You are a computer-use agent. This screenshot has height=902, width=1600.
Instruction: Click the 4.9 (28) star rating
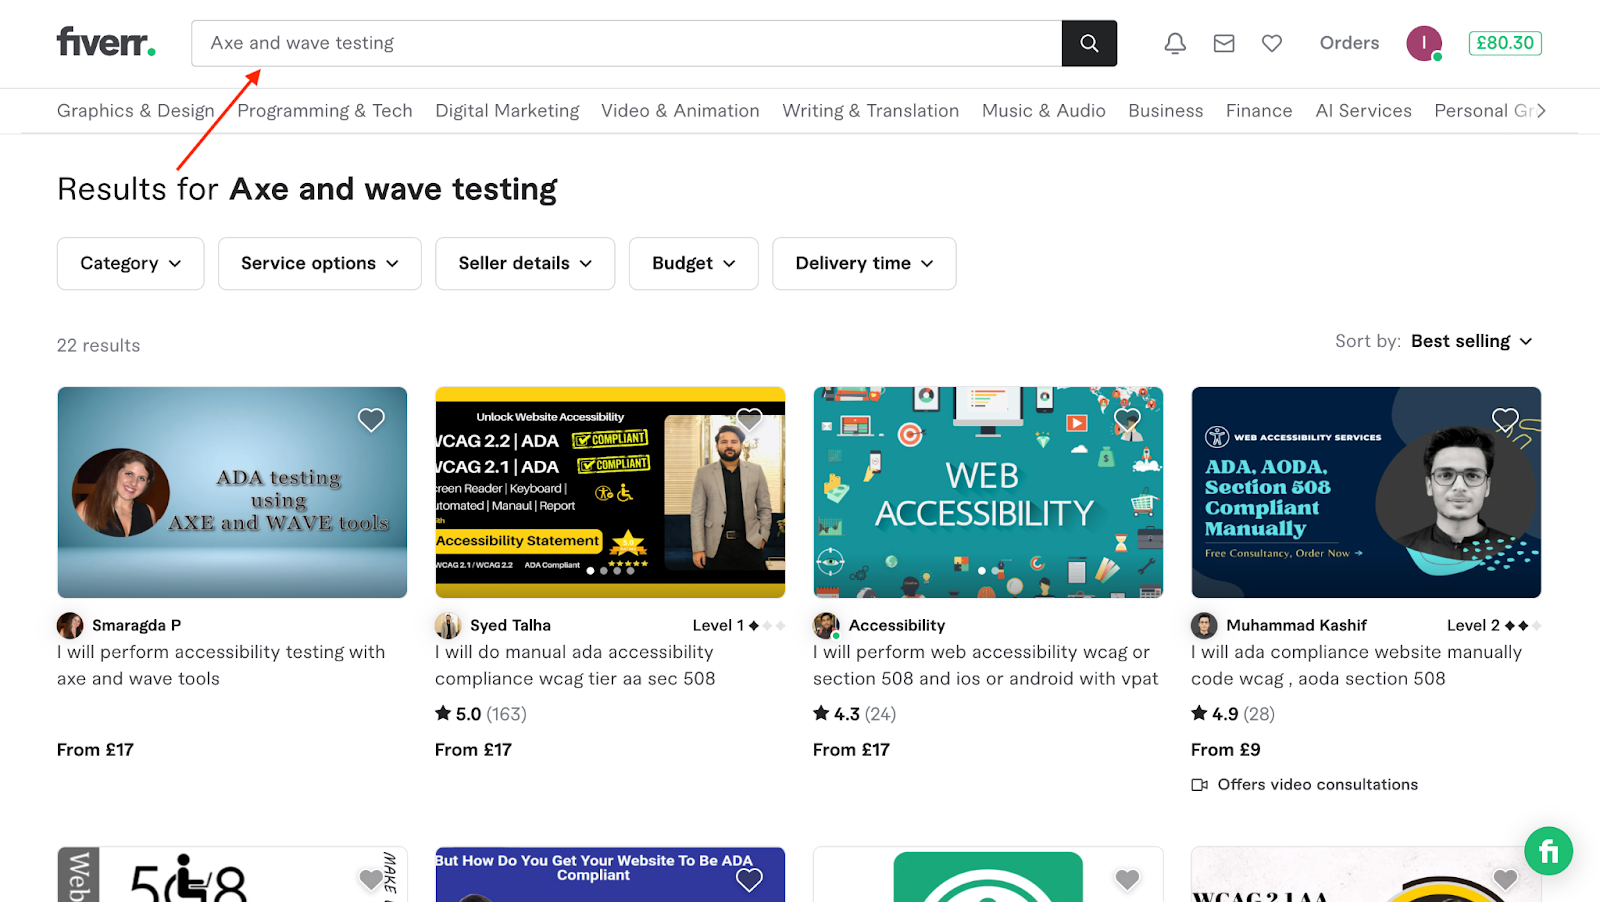(x=1233, y=714)
